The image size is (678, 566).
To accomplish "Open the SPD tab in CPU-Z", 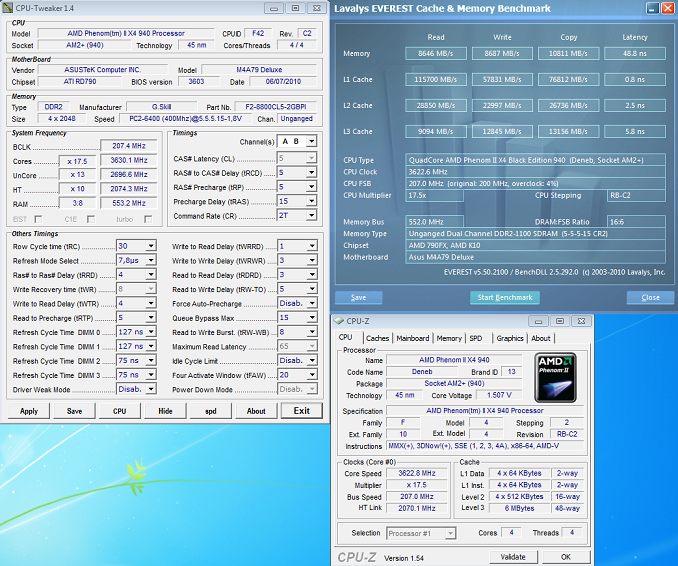I will [476, 338].
